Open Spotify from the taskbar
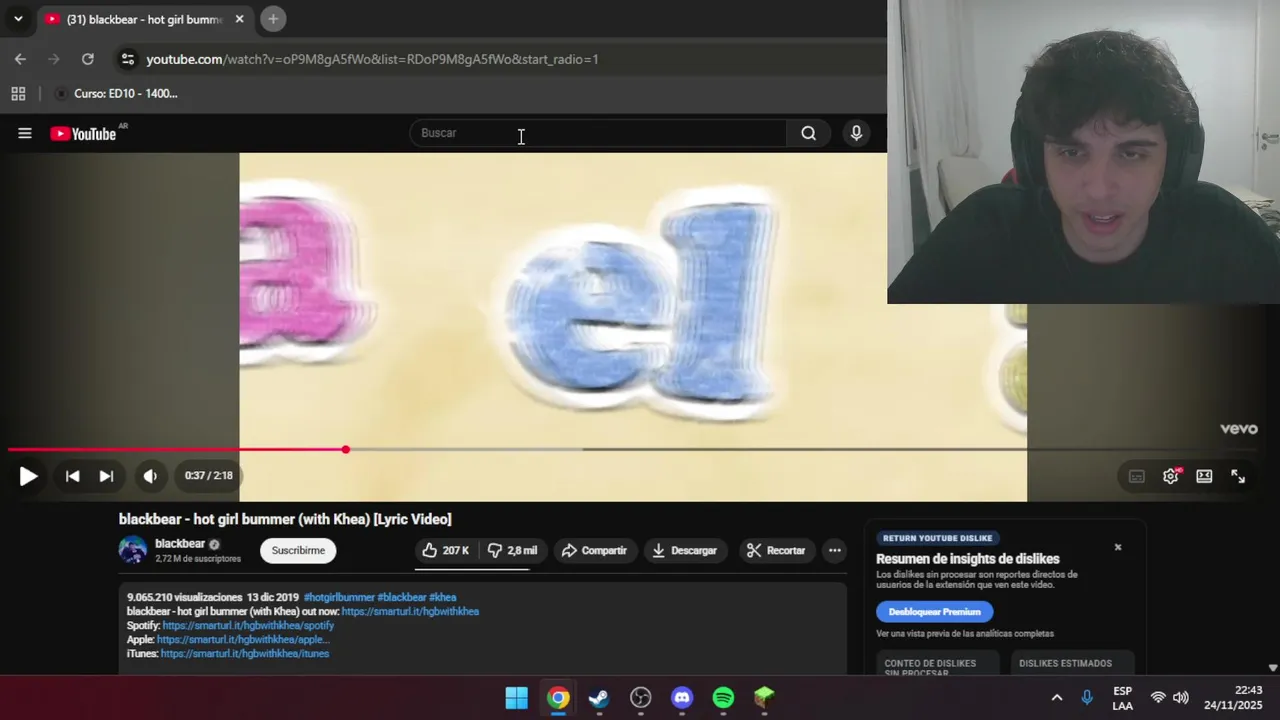Screen dimensions: 1280x720 (723, 698)
